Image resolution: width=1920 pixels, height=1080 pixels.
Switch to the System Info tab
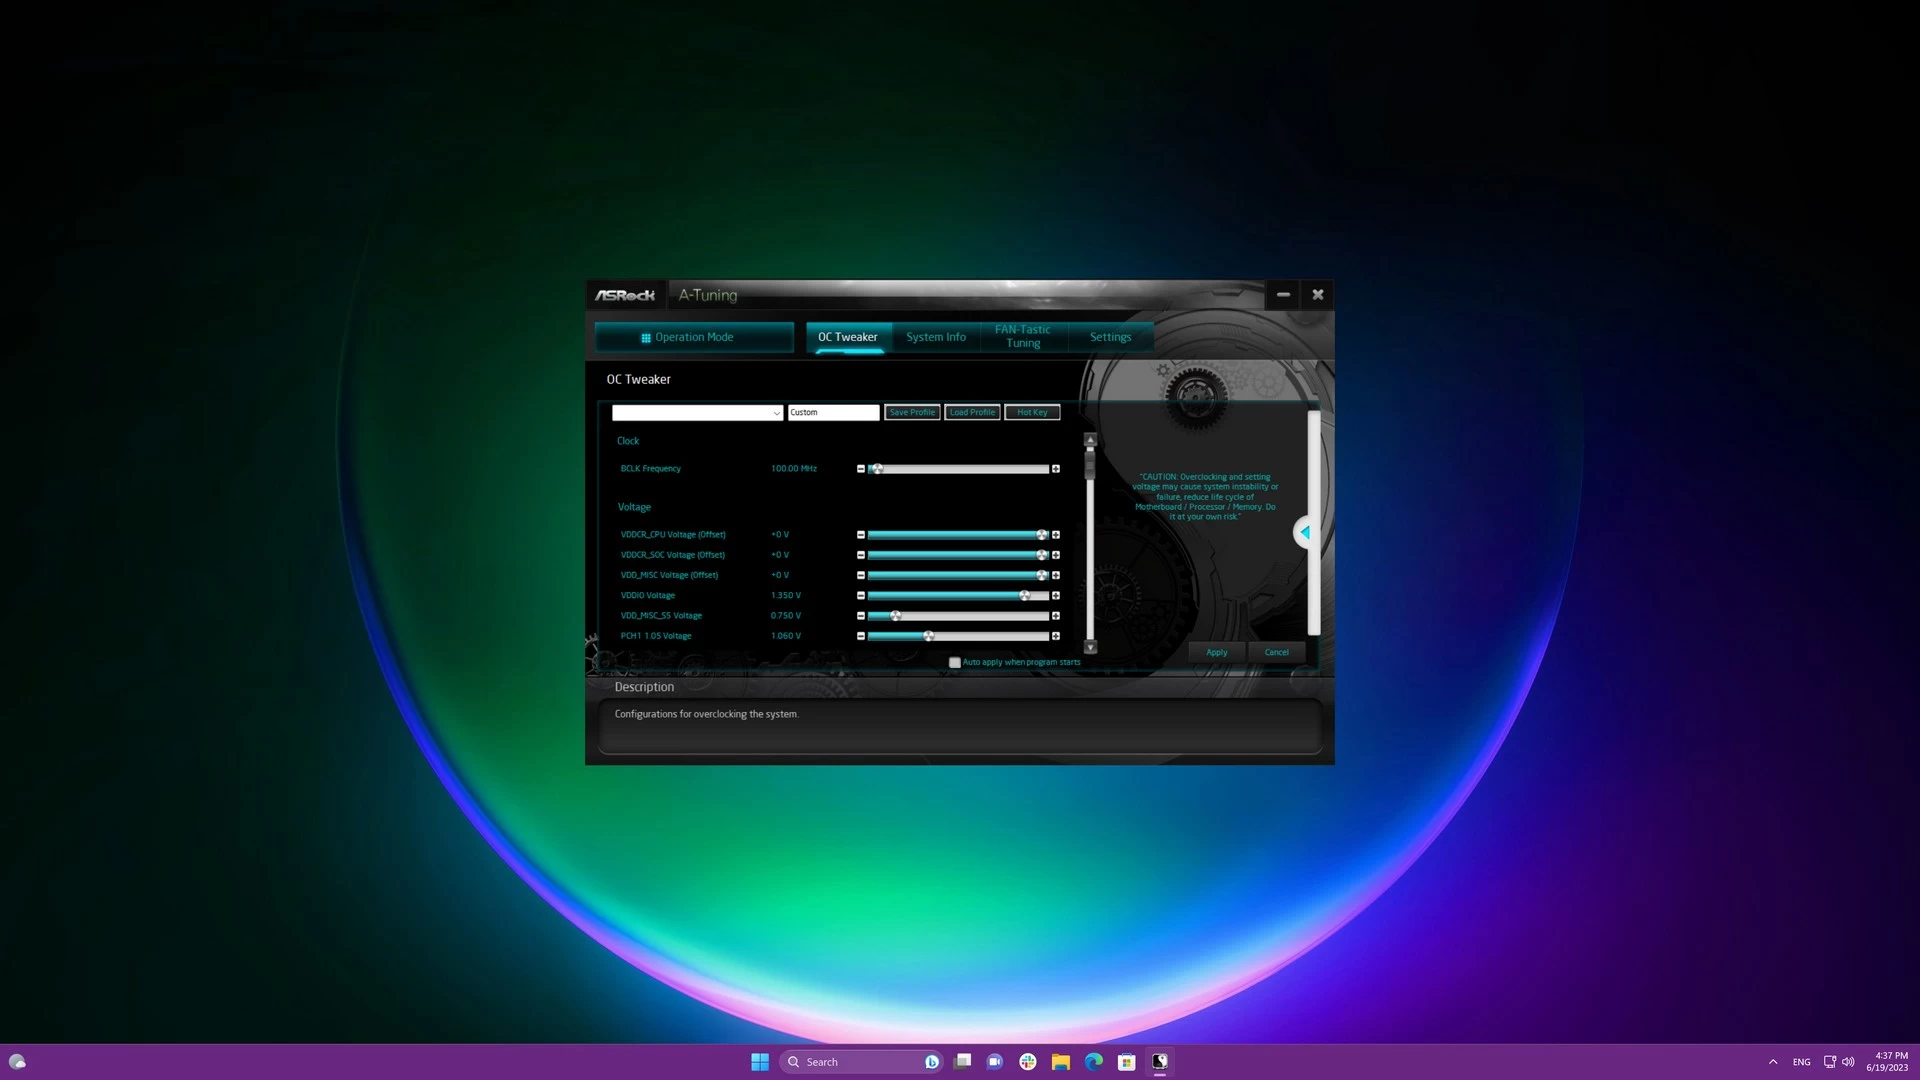point(936,337)
